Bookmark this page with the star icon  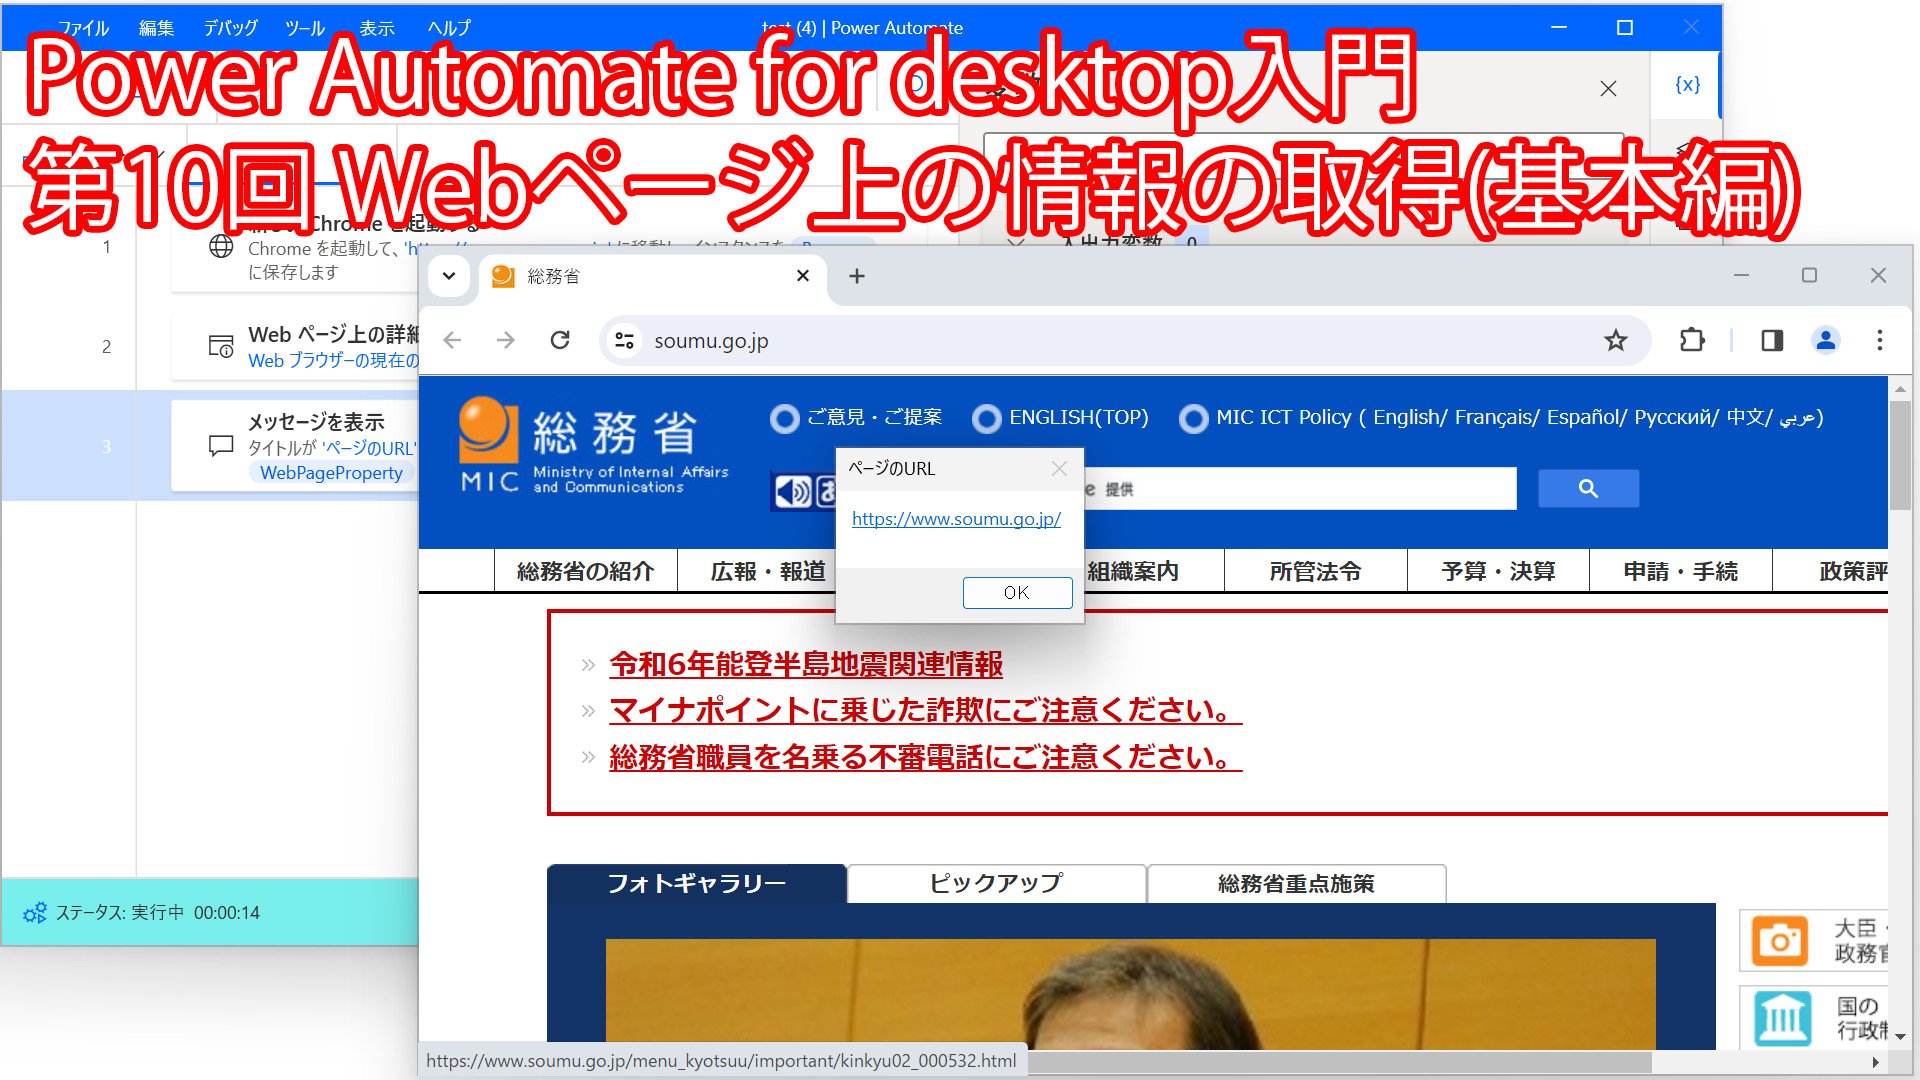[x=1616, y=341]
